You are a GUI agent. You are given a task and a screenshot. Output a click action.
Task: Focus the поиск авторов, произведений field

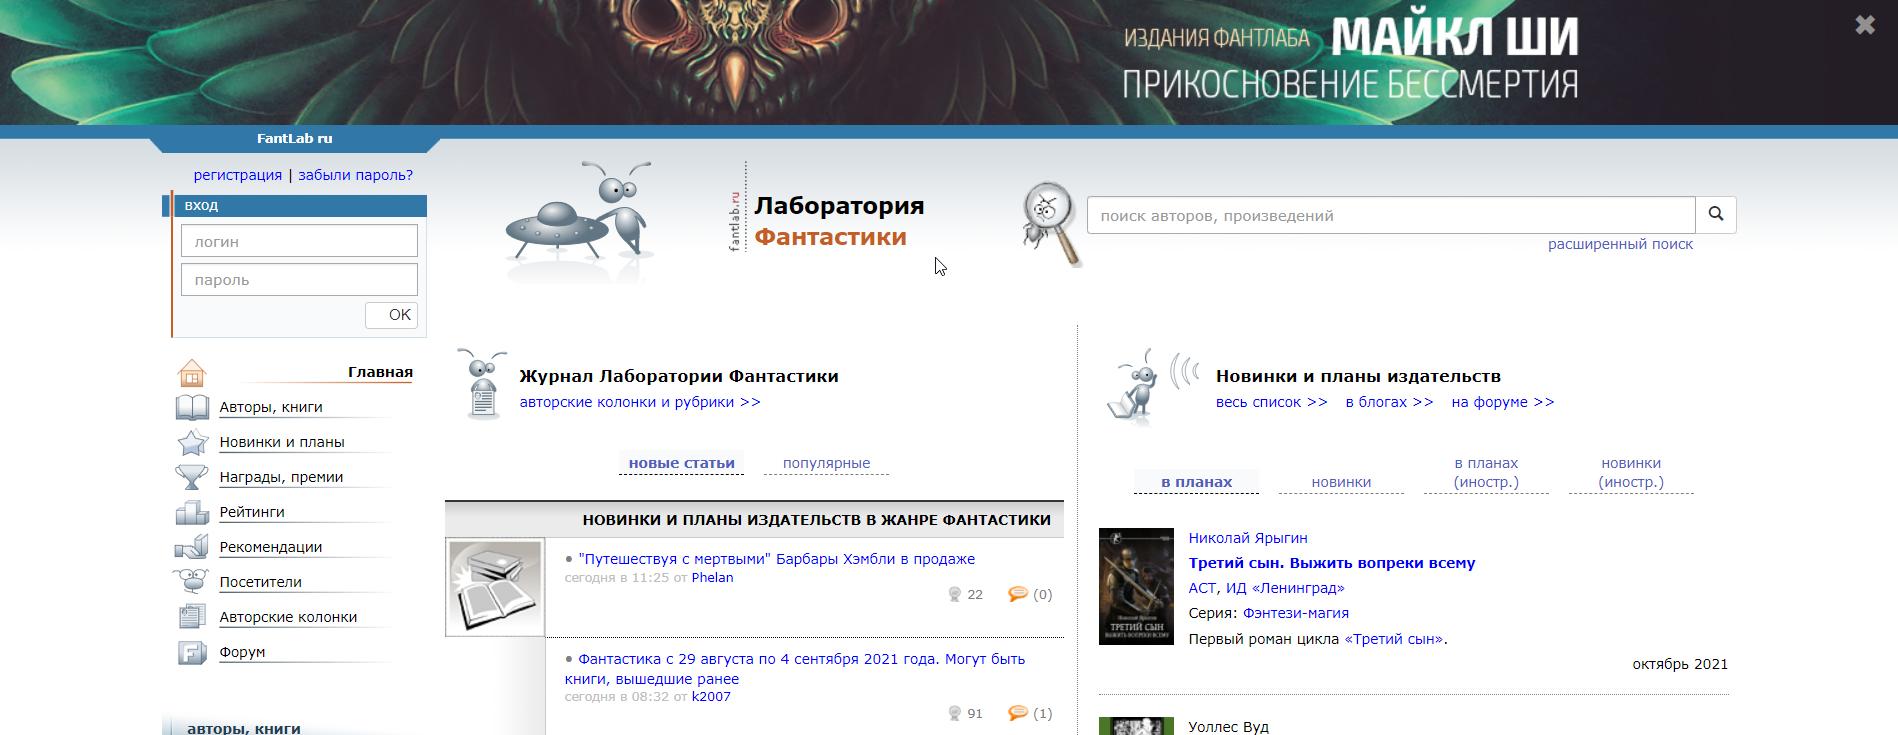tap(1391, 215)
